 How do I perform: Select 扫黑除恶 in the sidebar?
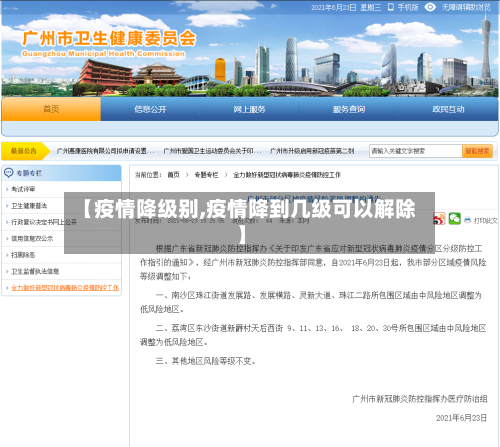[x=23, y=255]
